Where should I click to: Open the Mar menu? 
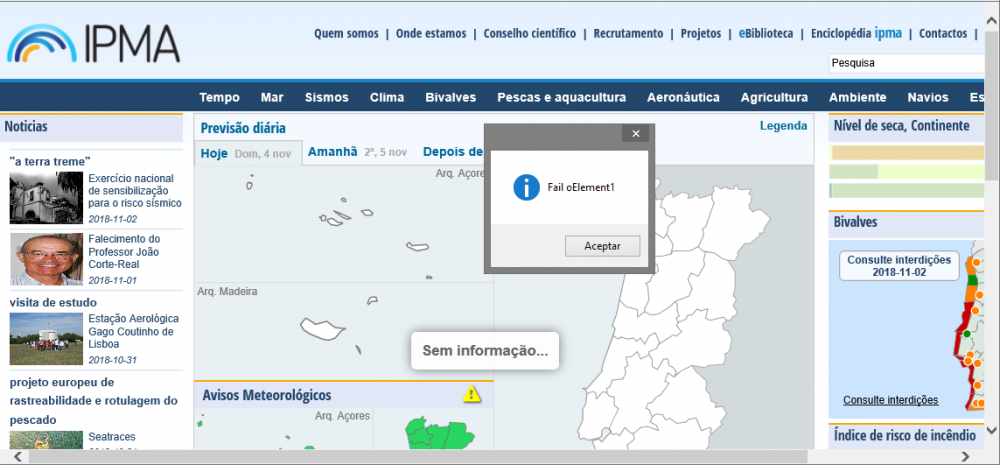pyautogui.click(x=272, y=98)
